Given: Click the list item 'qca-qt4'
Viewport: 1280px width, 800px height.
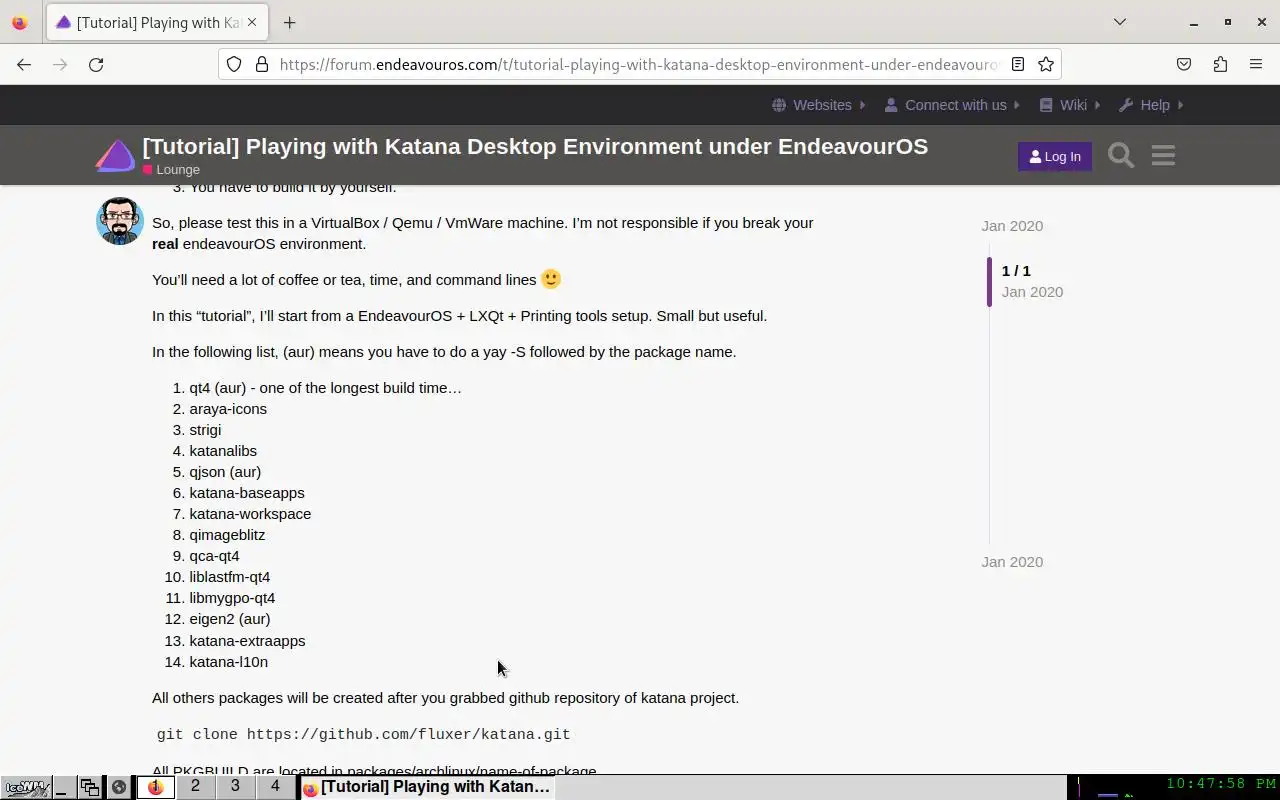Looking at the screenshot, I should click(214, 556).
